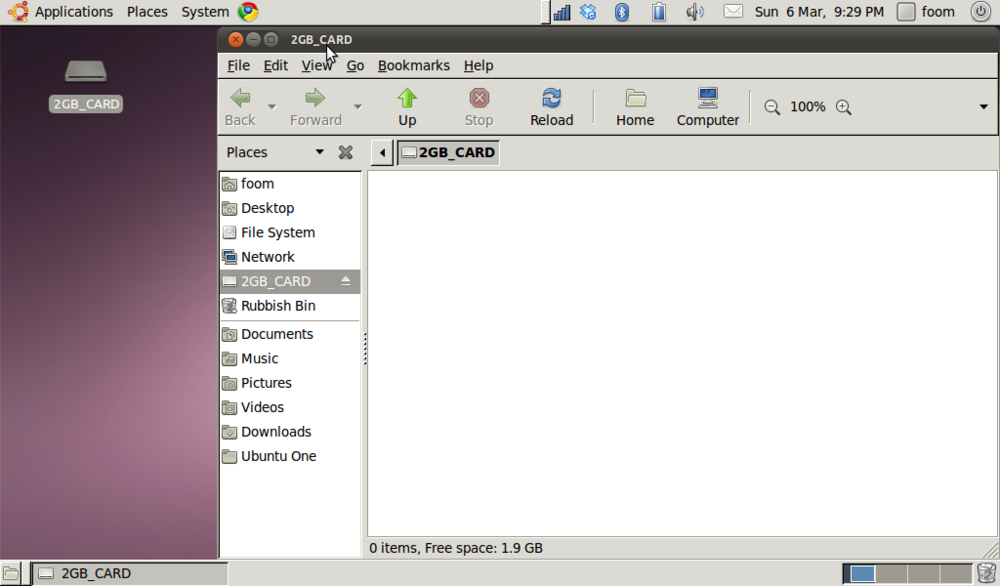Zoom out with the magnifier minus icon

click(x=772, y=107)
